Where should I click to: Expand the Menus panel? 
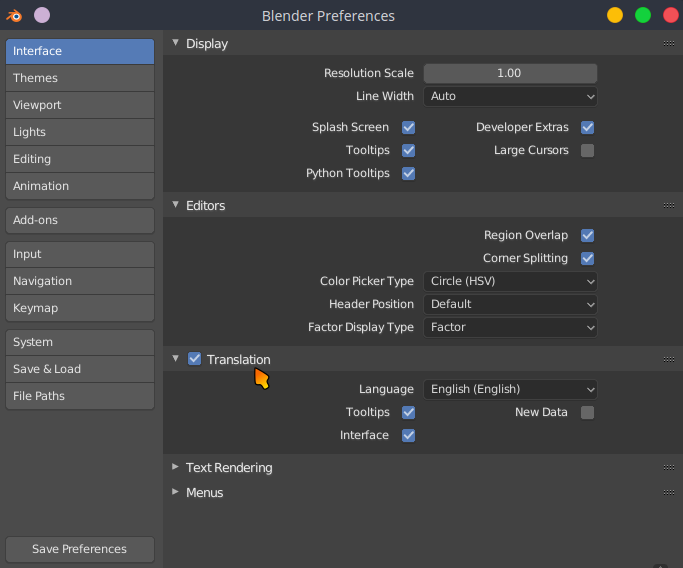pos(176,492)
